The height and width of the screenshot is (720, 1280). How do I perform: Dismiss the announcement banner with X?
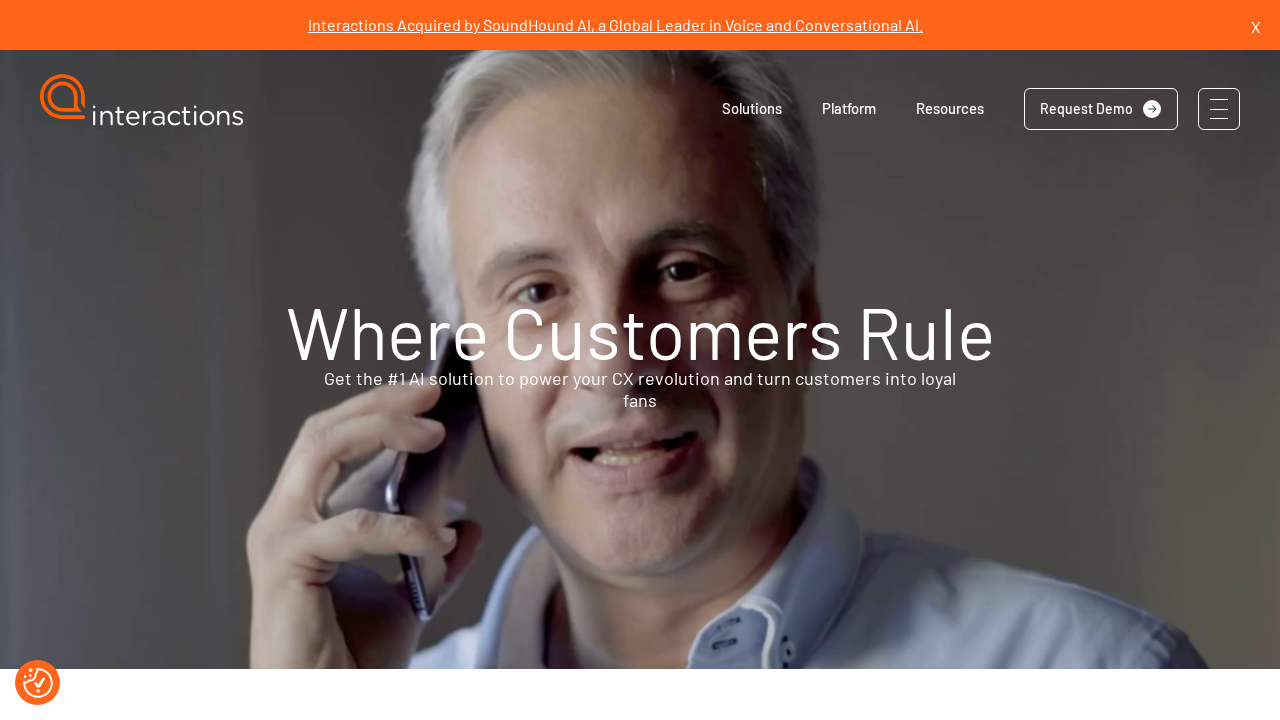[x=1255, y=27]
